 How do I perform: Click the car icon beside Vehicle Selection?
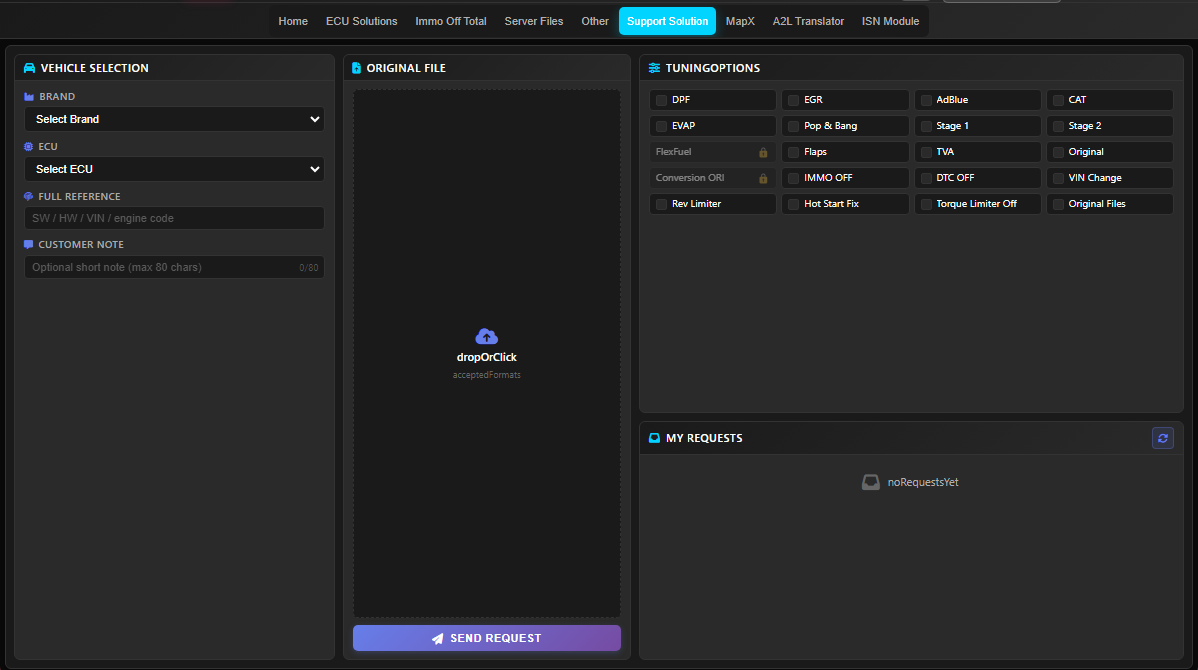coord(29,68)
